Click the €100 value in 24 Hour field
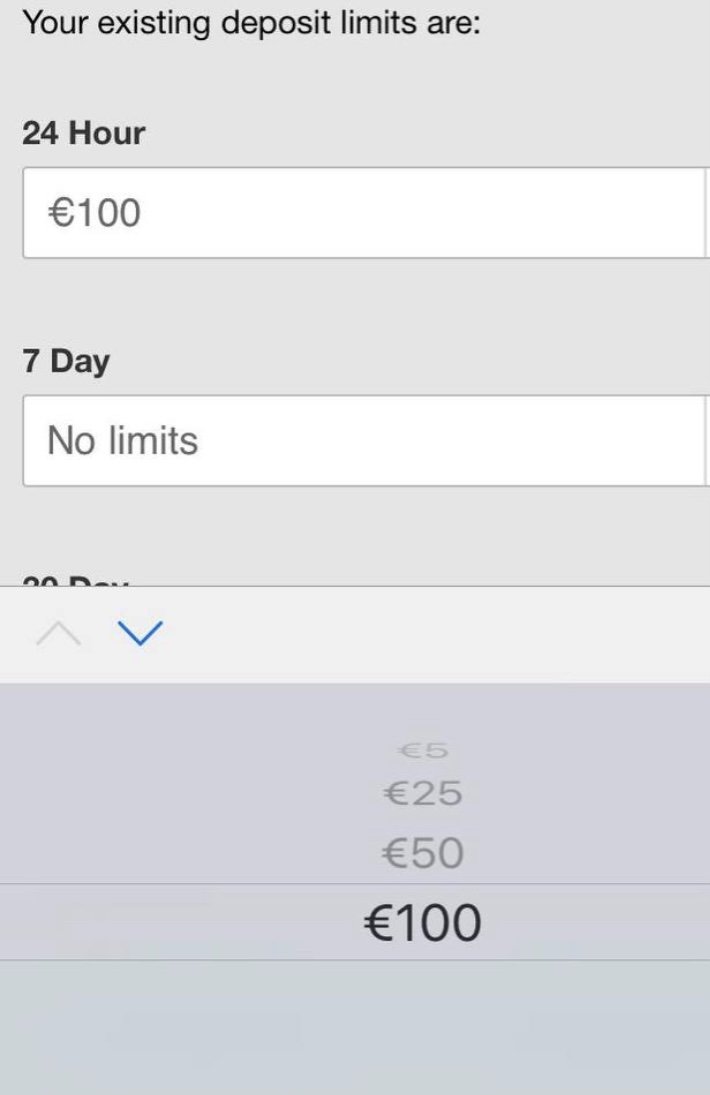This screenshot has height=1095, width=710. (x=95, y=213)
